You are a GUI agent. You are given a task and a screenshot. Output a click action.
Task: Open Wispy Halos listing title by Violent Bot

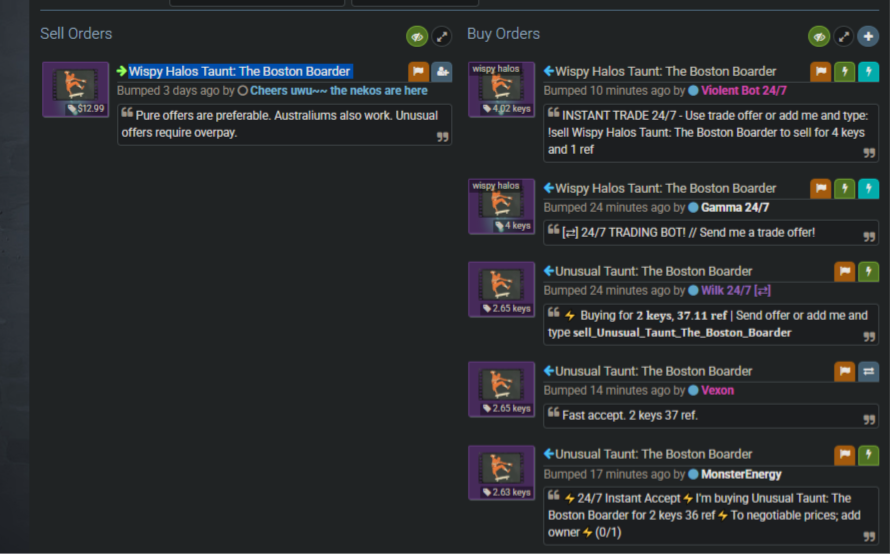pos(665,72)
